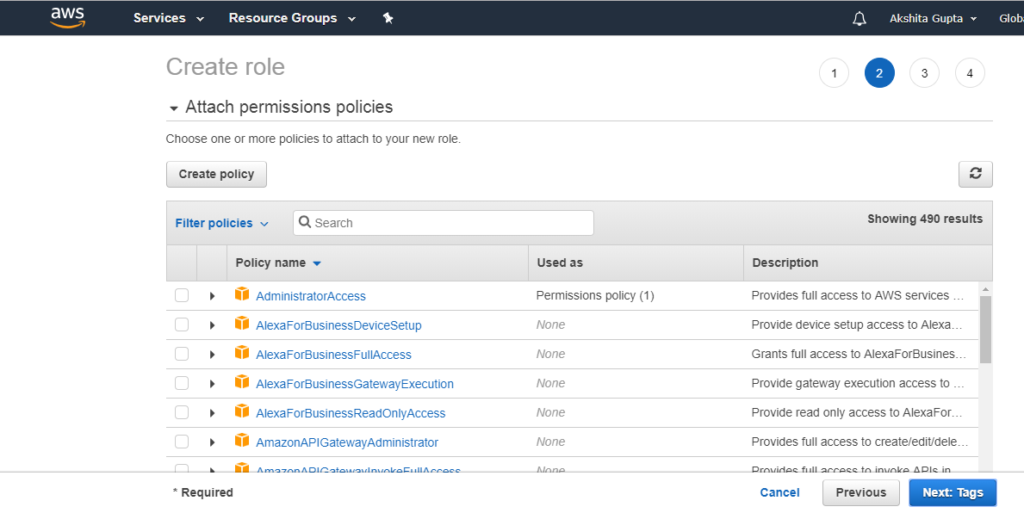
Task: Click the AmazonAPIGatewayAdministrator policy box icon
Action: (x=242, y=441)
